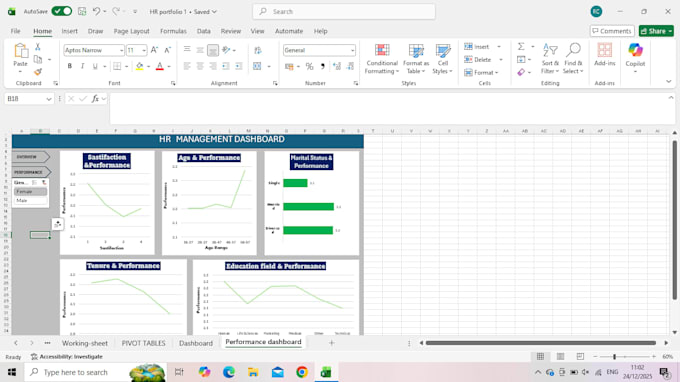Click Decrease Font Size icon
The height and width of the screenshot is (382, 680).
(x=167, y=50)
